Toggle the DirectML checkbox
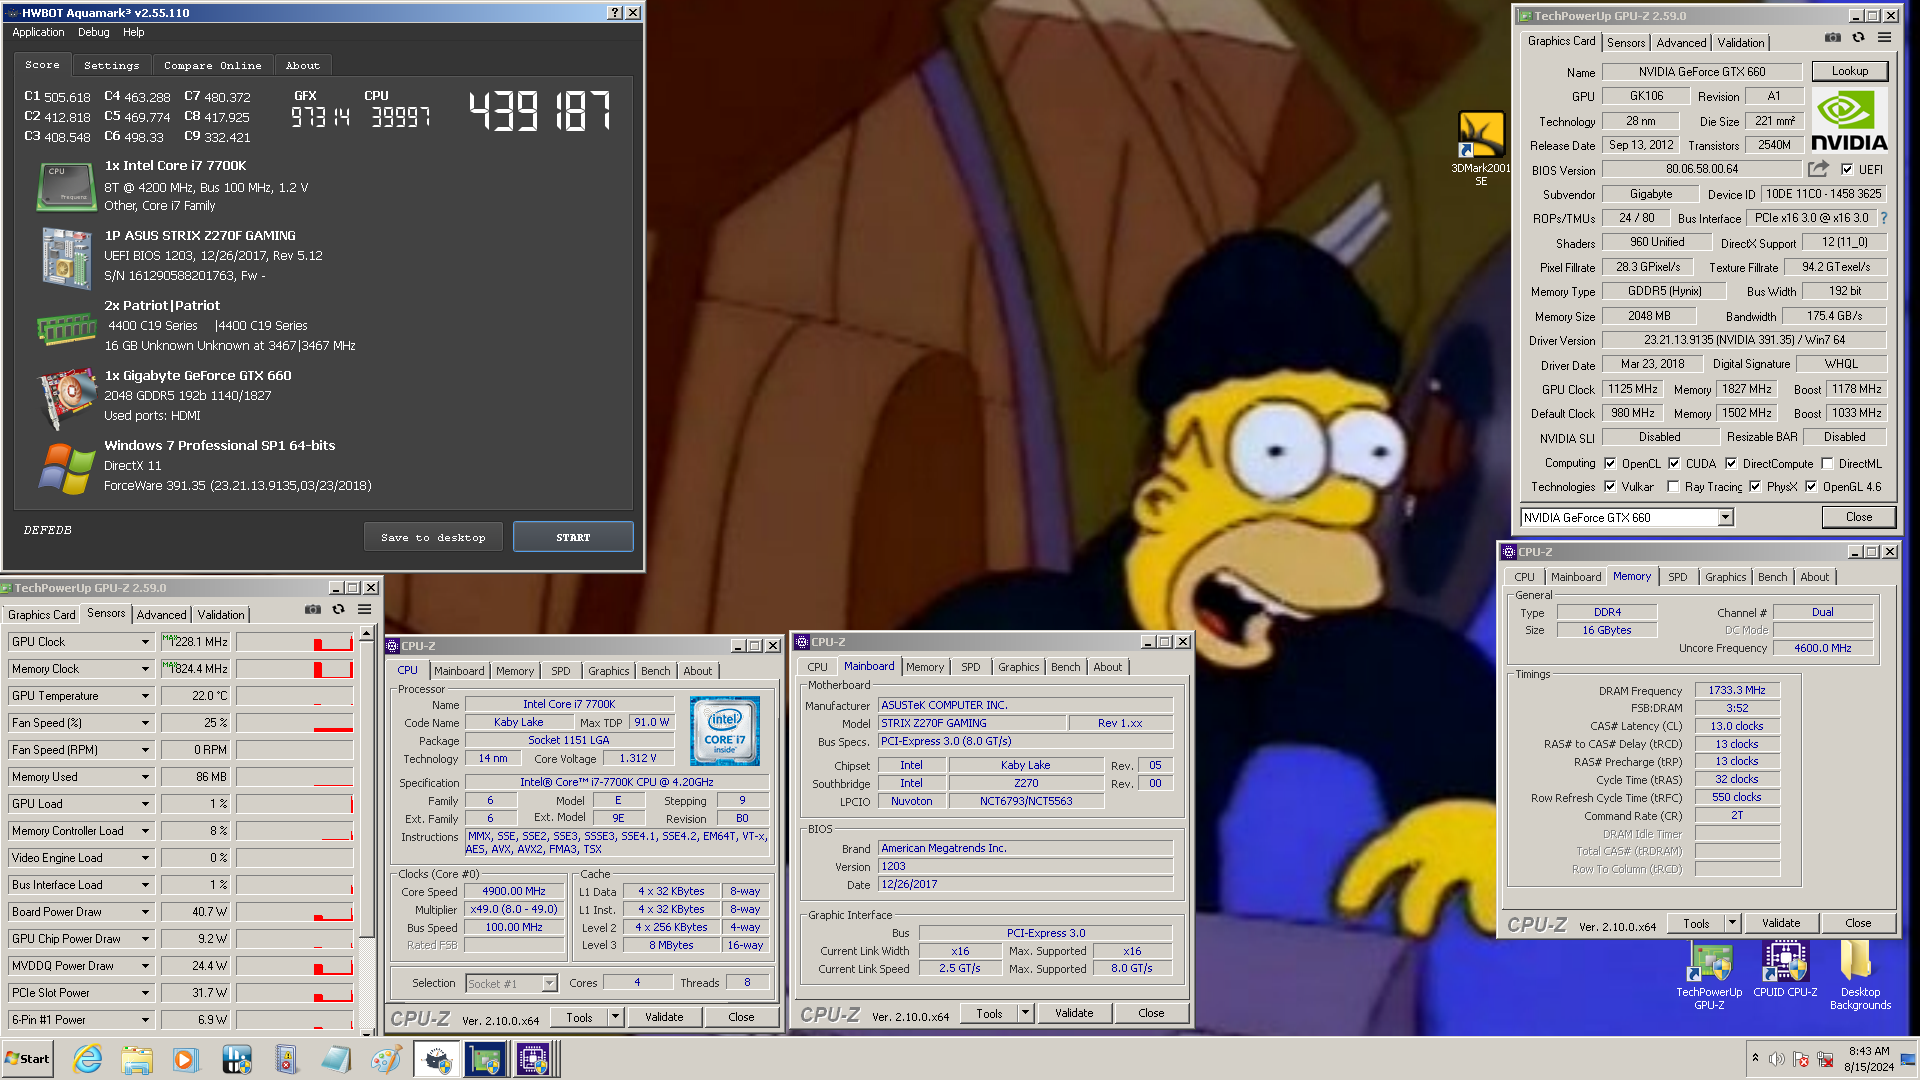 point(1827,464)
